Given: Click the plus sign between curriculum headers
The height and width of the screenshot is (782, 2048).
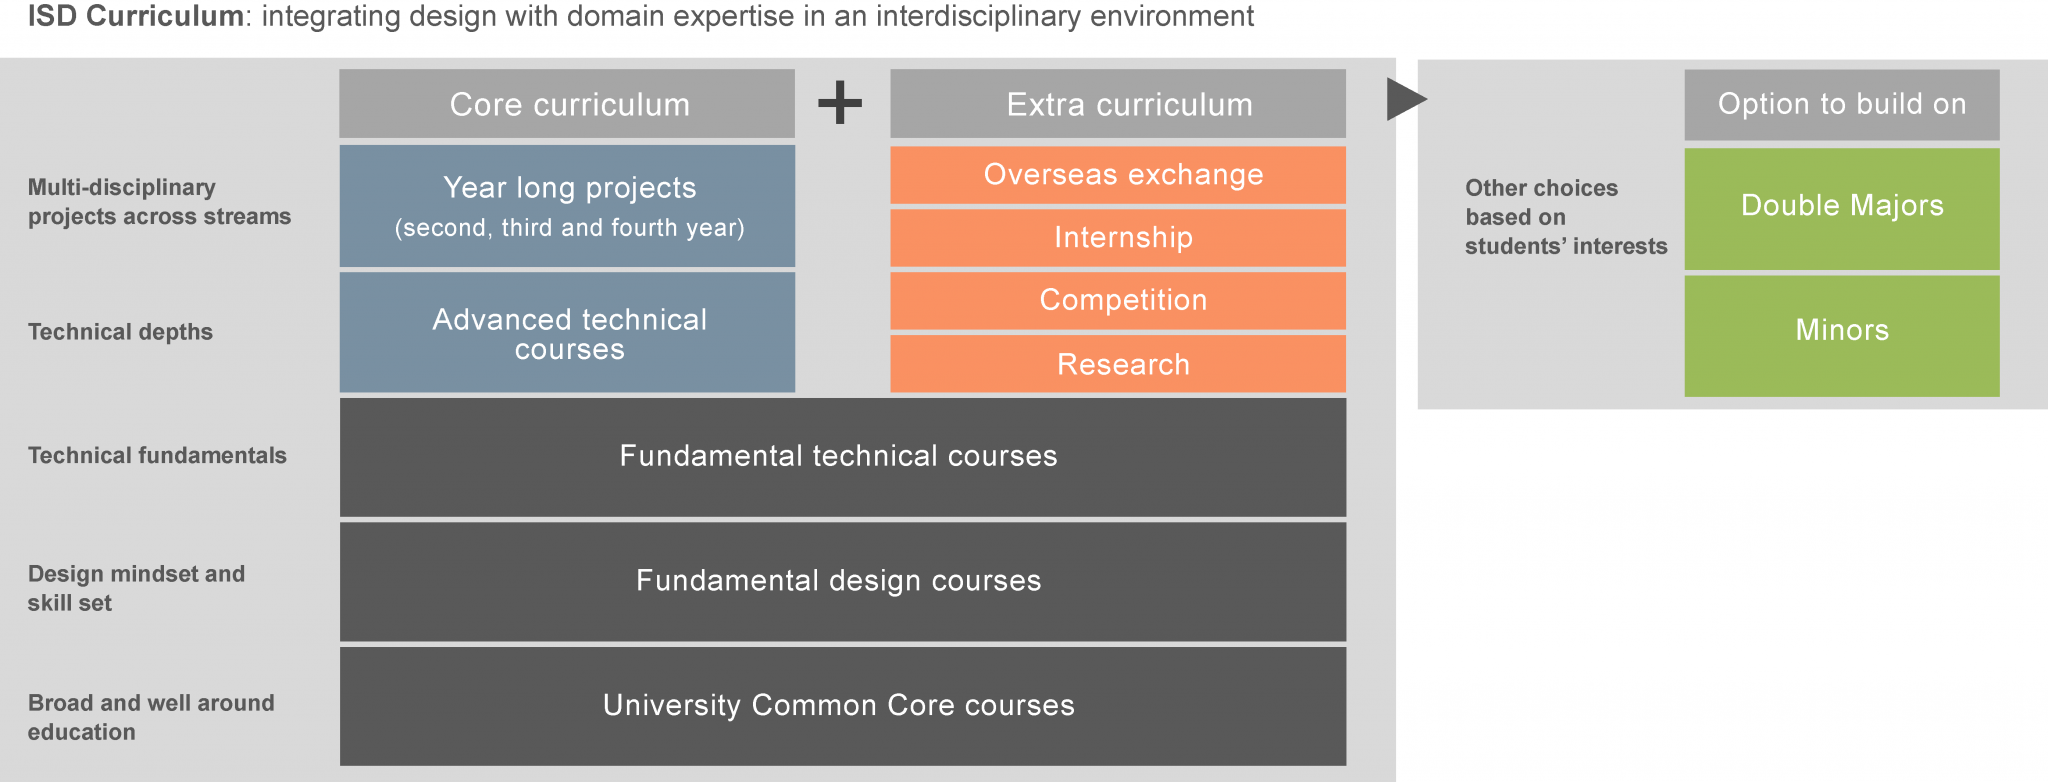Looking at the screenshot, I should pyautogui.click(x=840, y=103).
